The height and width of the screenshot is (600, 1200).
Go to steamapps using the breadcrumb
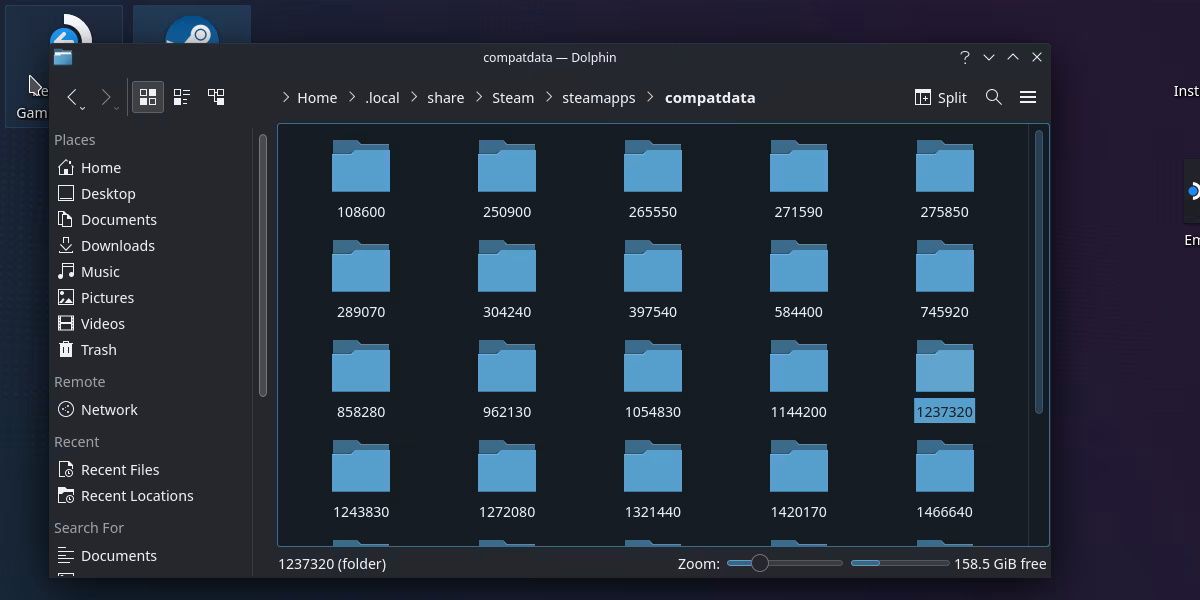[x=597, y=97]
